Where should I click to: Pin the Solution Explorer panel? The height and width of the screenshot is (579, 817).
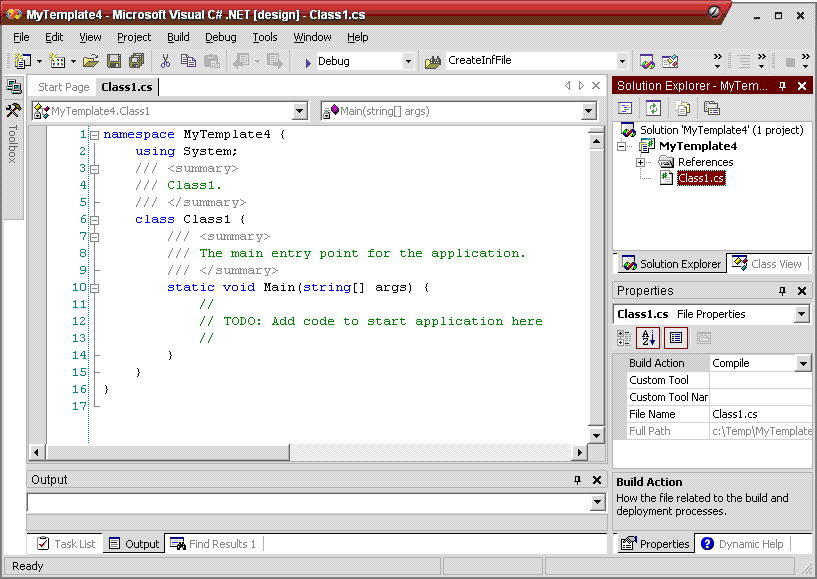[x=782, y=86]
